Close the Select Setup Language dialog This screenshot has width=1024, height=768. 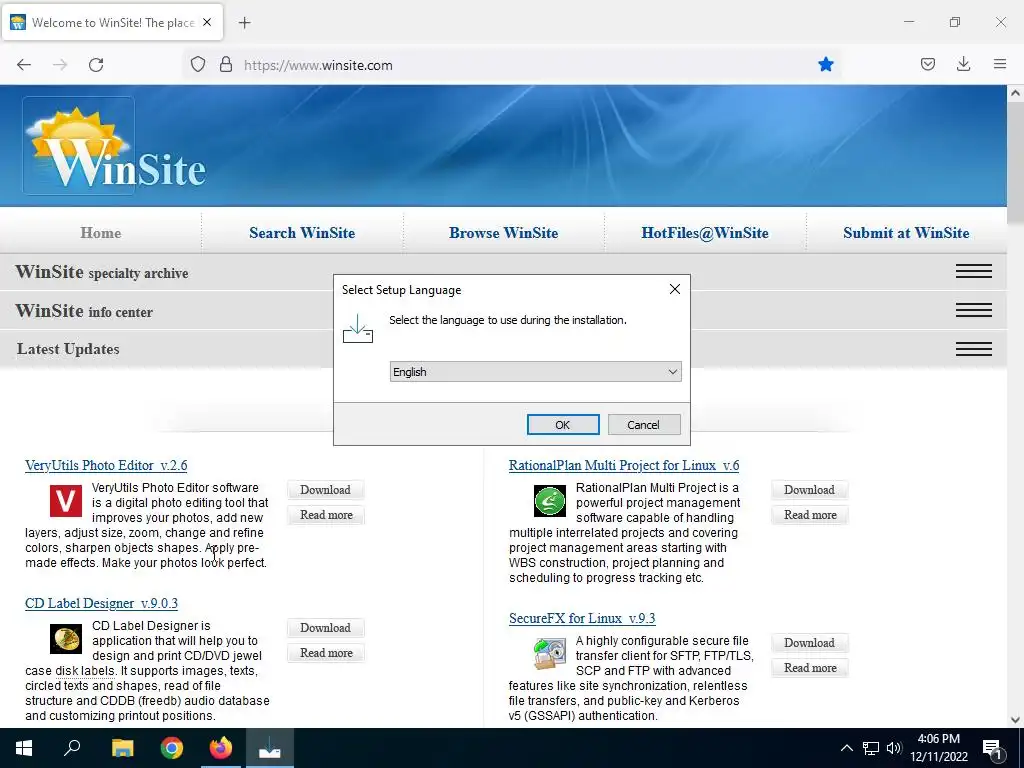click(x=675, y=289)
